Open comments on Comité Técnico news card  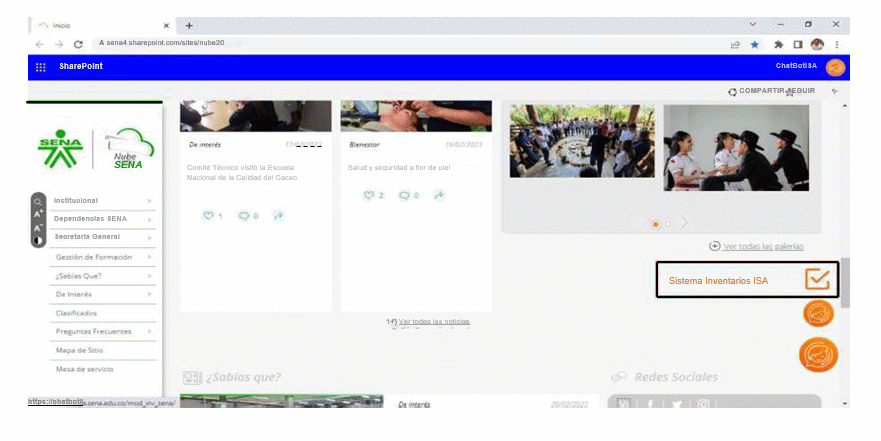coord(247,216)
